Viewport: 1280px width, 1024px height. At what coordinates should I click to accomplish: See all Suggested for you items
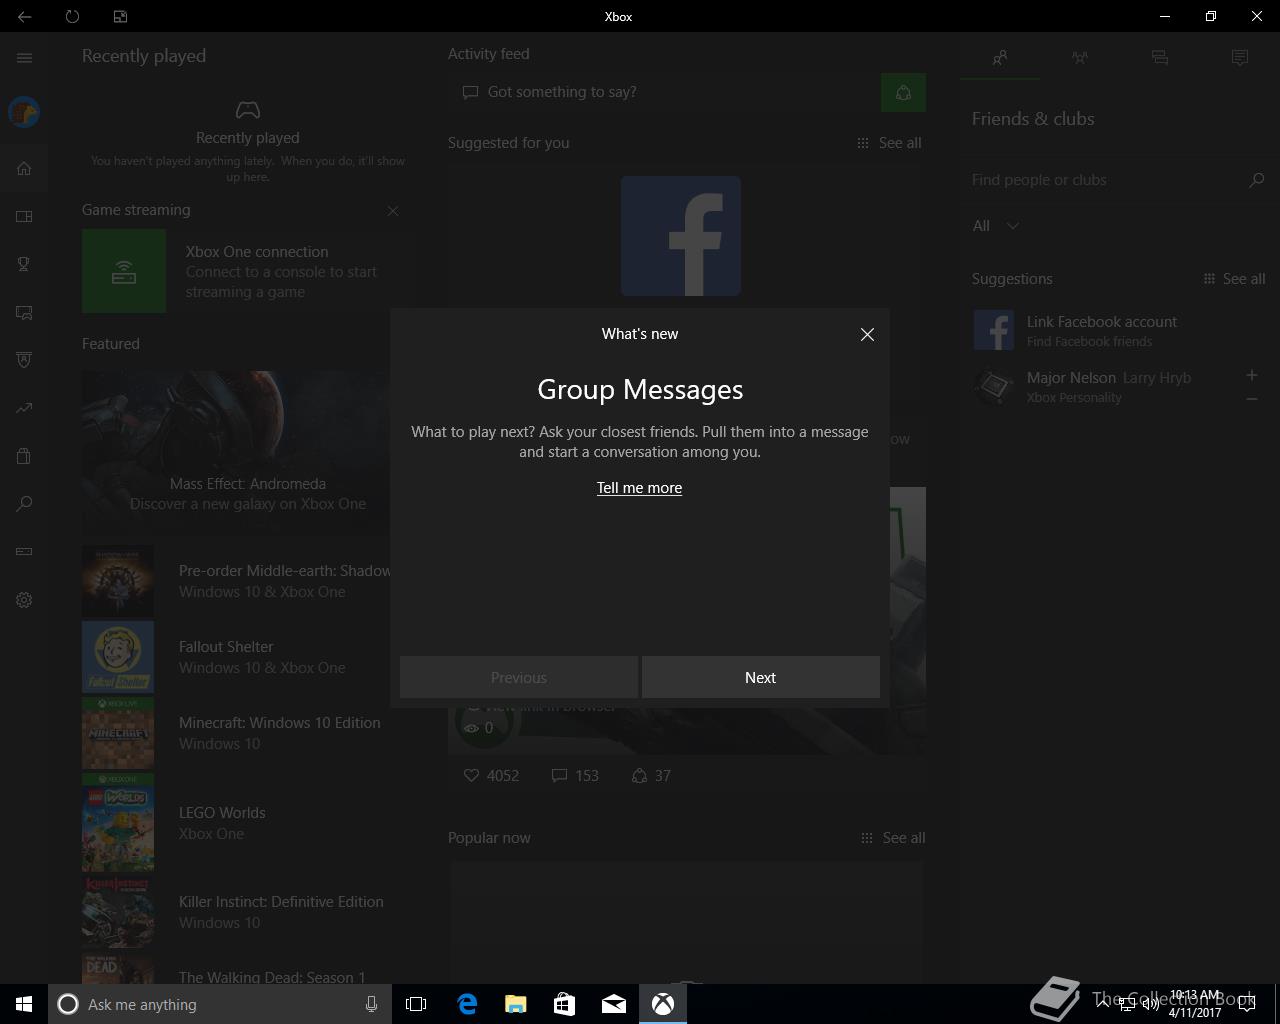pos(889,143)
